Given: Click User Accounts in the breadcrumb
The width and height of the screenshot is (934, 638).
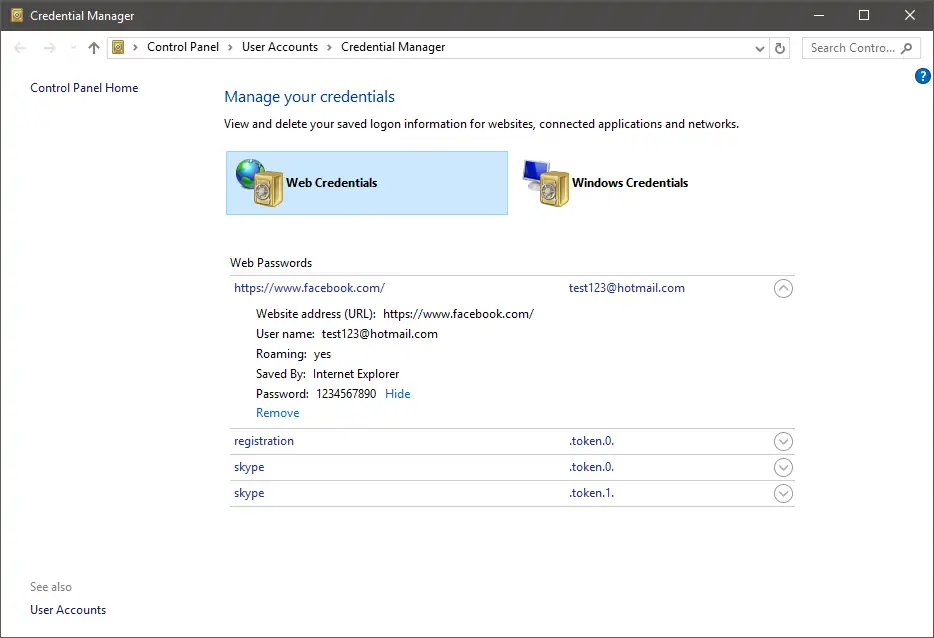Looking at the screenshot, I should click(280, 47).
